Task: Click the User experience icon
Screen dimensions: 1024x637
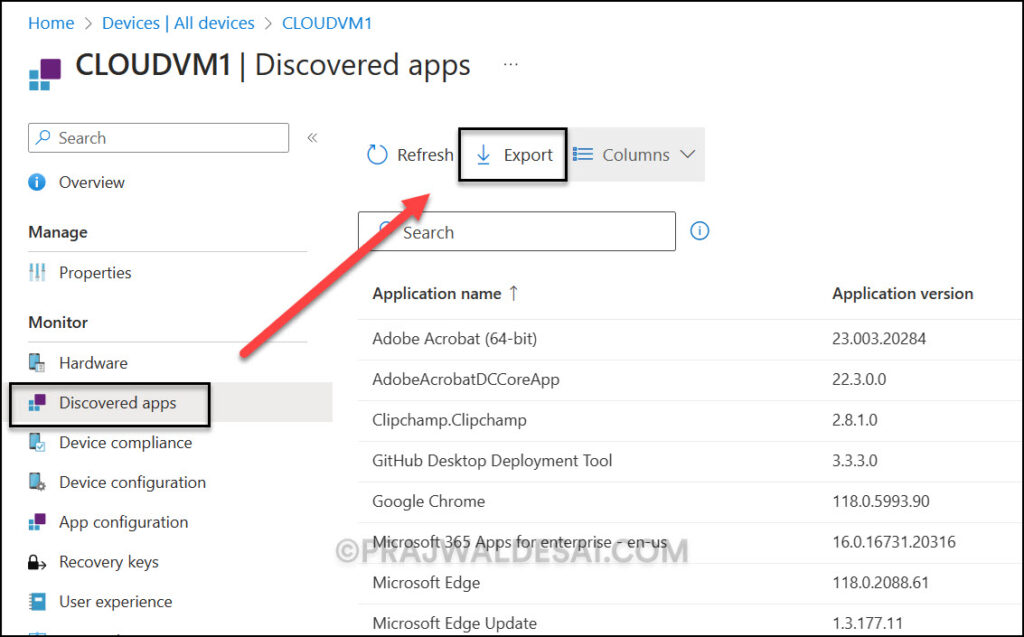Action: (x=37, y=602)
